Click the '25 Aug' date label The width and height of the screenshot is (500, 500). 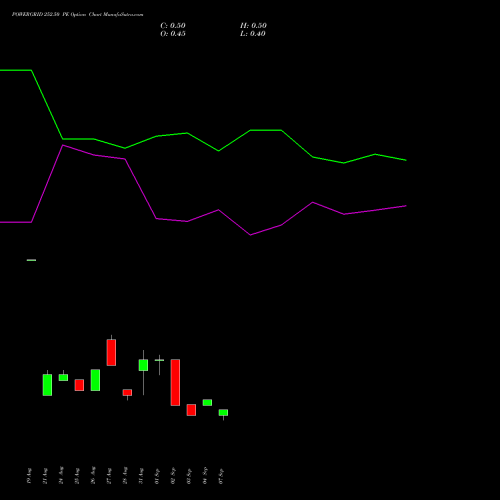(x=77, y=476)
